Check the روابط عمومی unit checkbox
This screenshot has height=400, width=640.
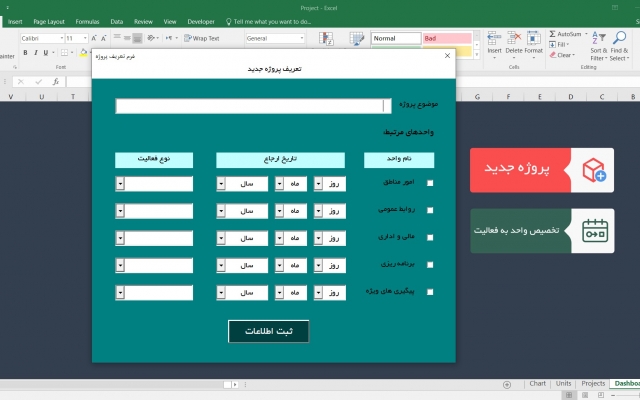pyautogui.click(x=430, y=210)
